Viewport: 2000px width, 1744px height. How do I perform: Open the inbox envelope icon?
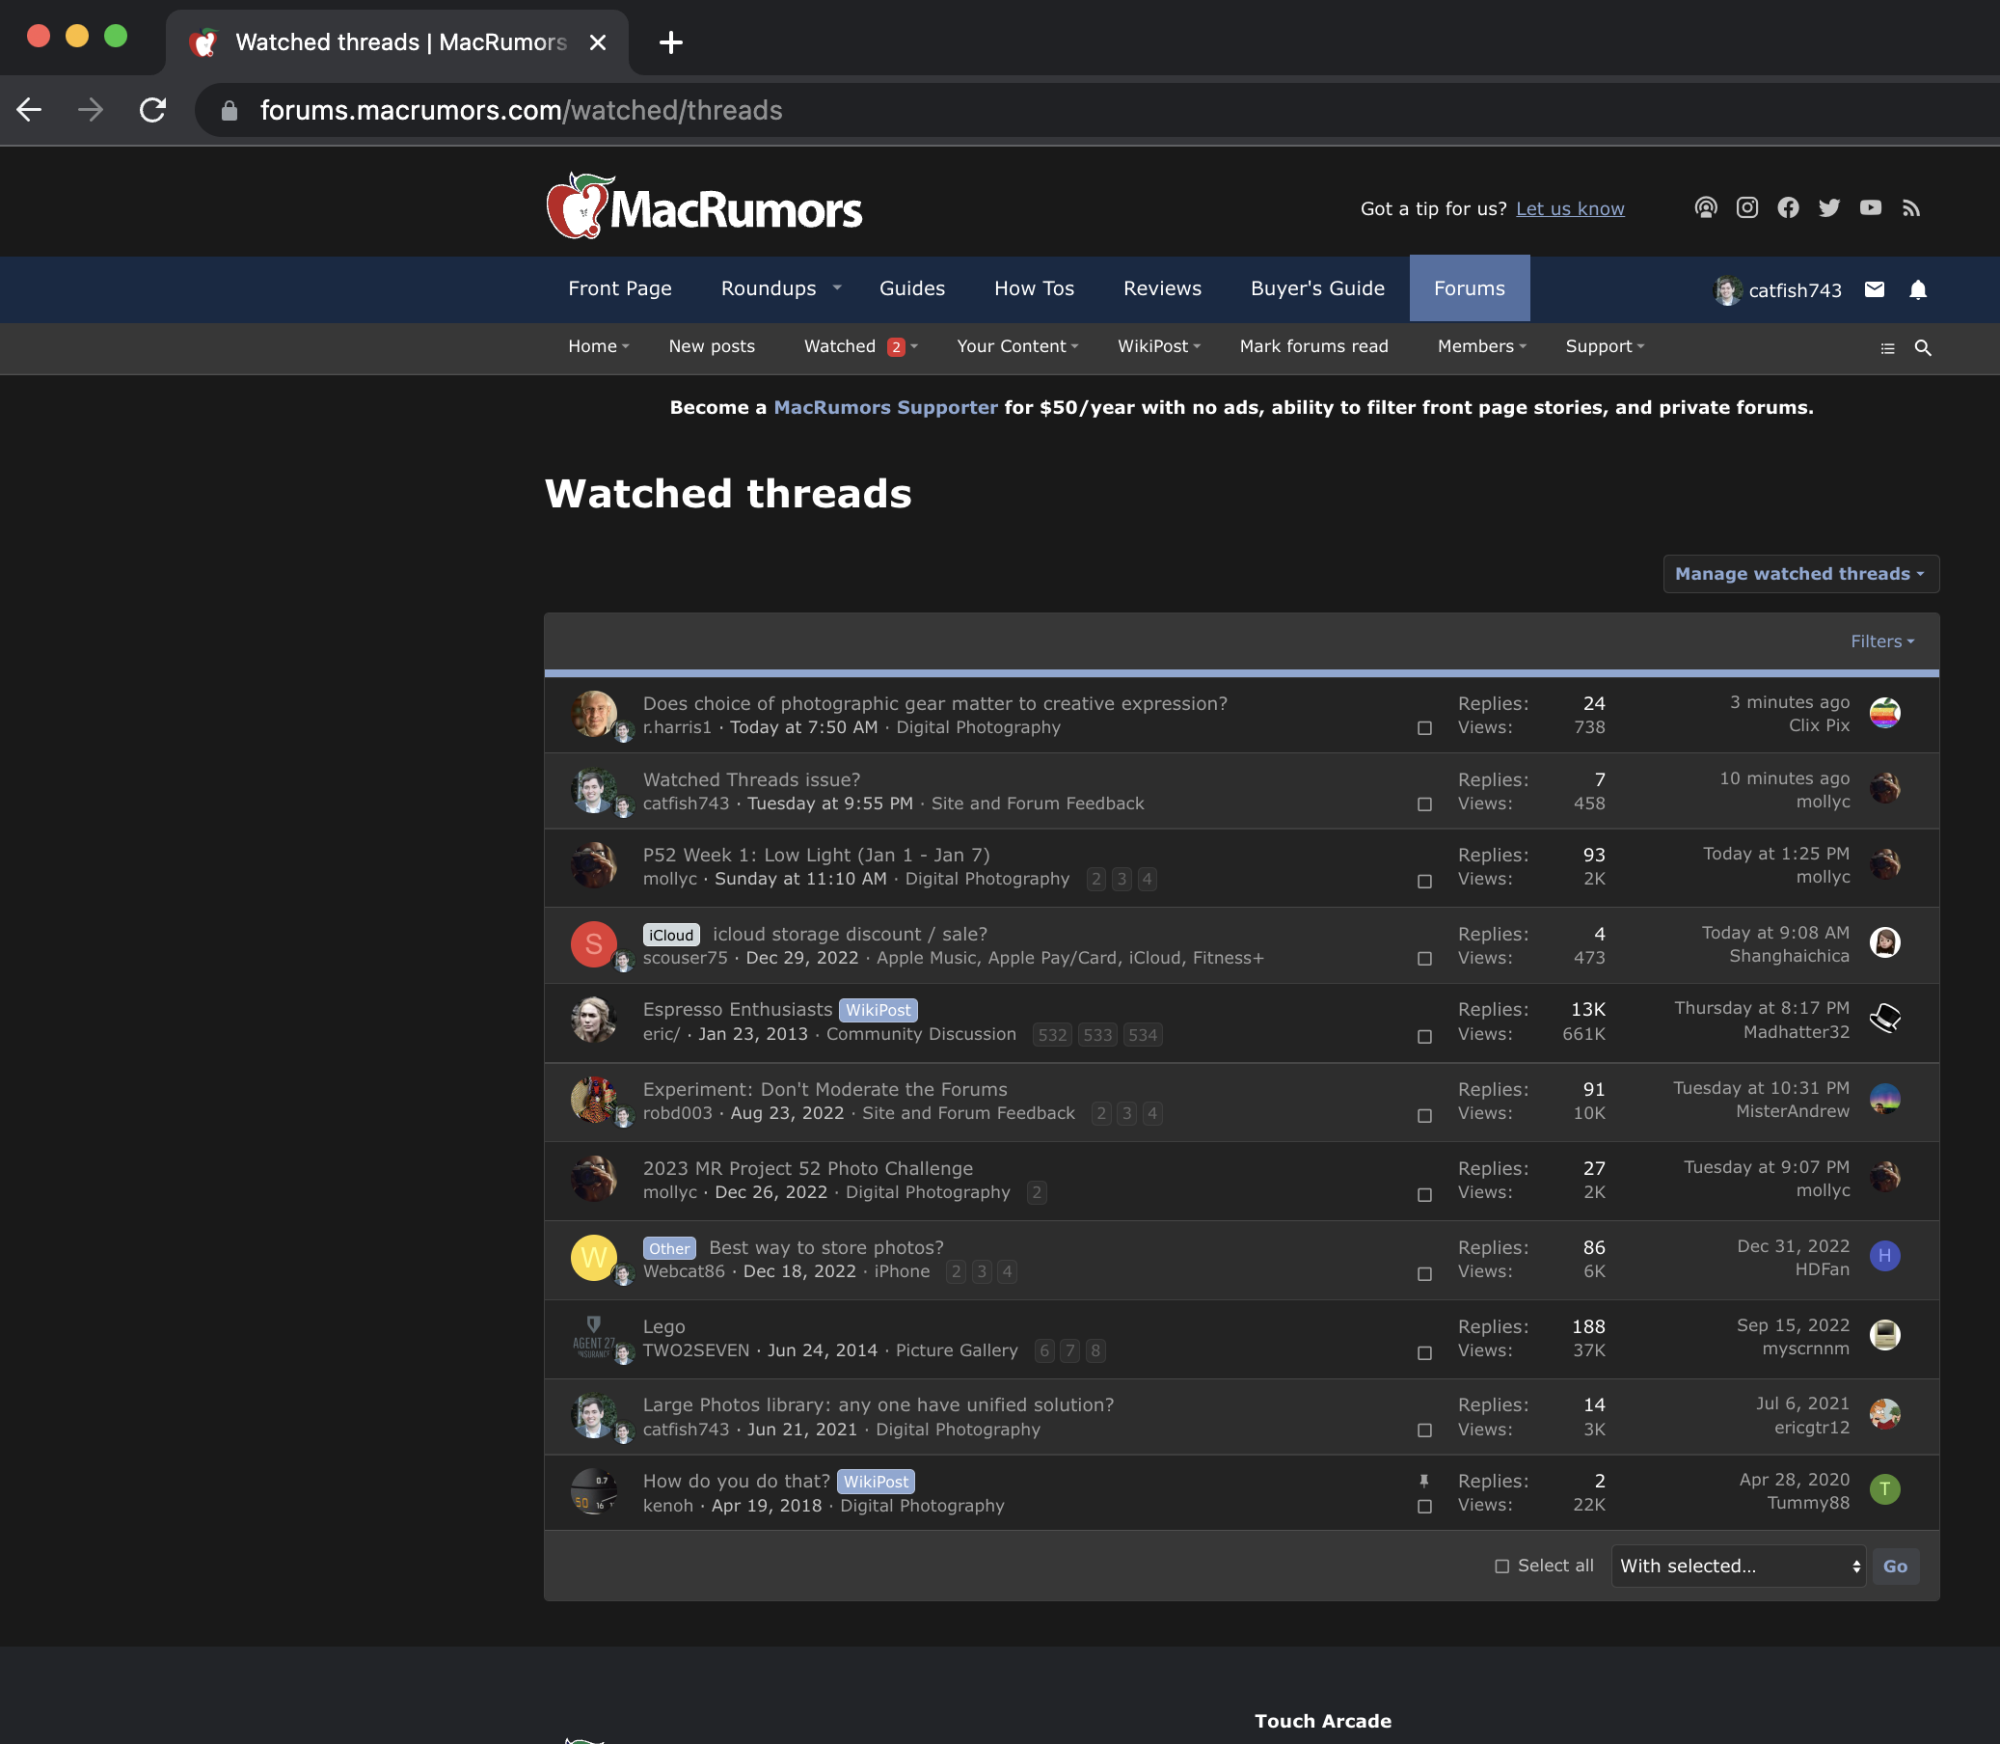[1875, 290]
